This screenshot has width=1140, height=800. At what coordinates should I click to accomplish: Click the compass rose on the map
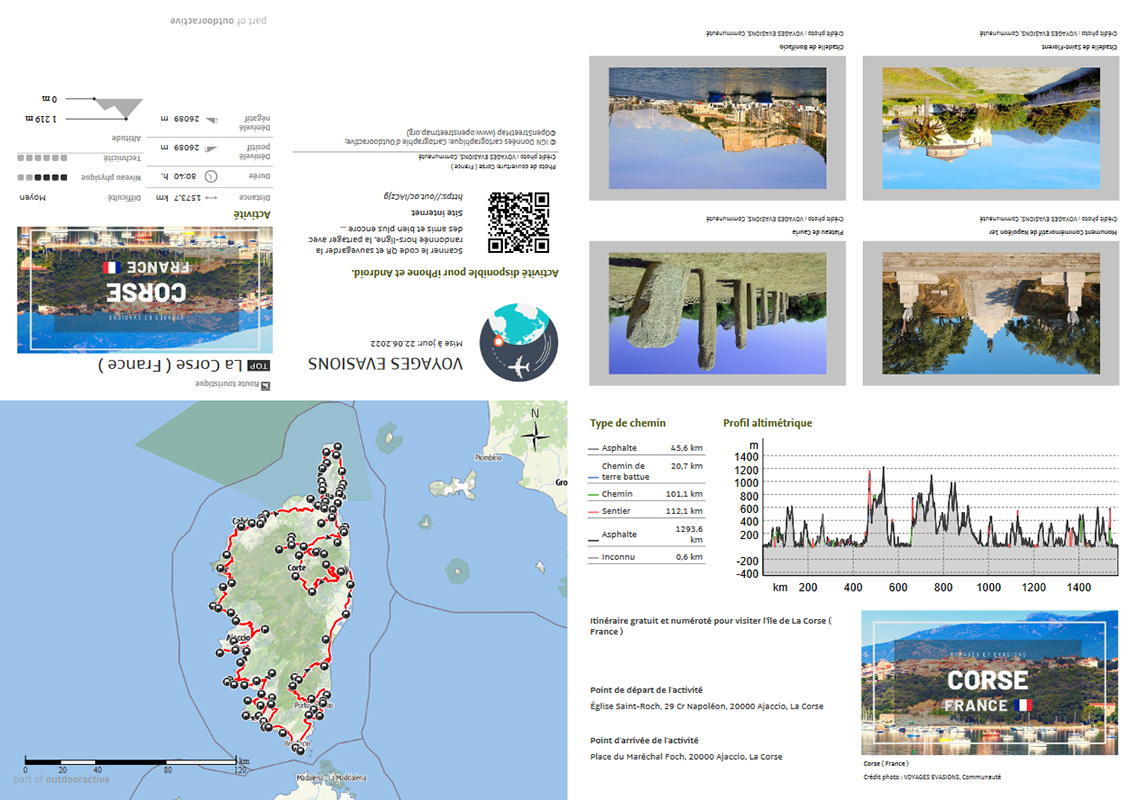pos(535,436)
